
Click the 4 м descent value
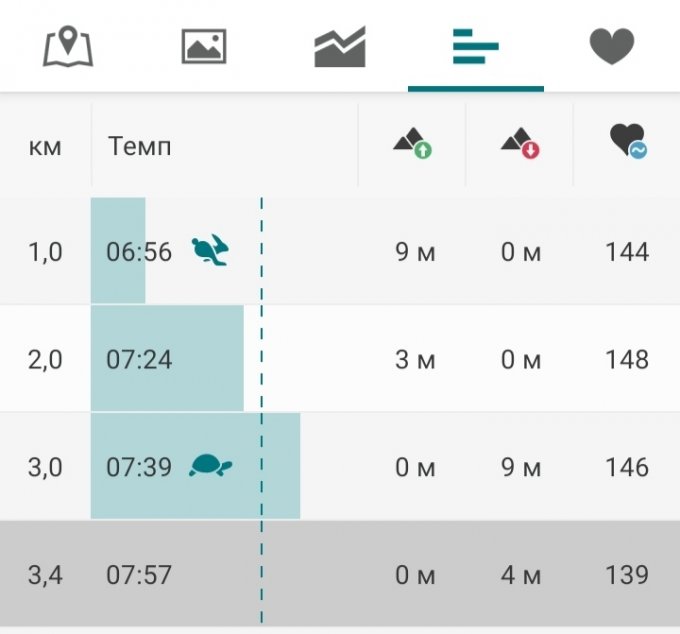tap(521, 575)
